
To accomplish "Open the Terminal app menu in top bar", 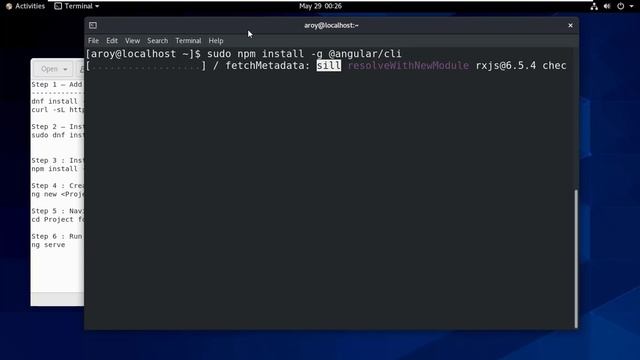I will (77, 6).
